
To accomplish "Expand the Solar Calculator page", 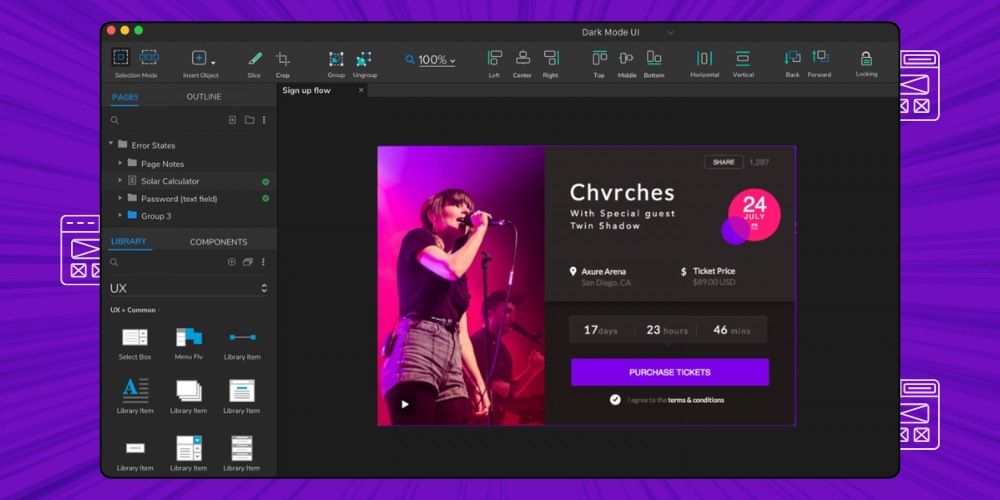I will (120, 181).
